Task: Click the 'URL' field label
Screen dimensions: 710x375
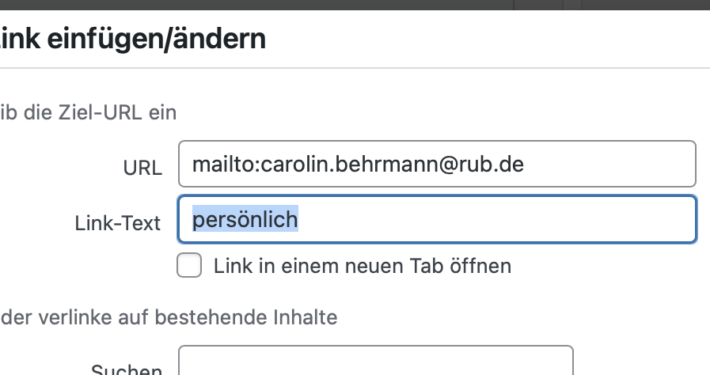Action: coord(142,168)
